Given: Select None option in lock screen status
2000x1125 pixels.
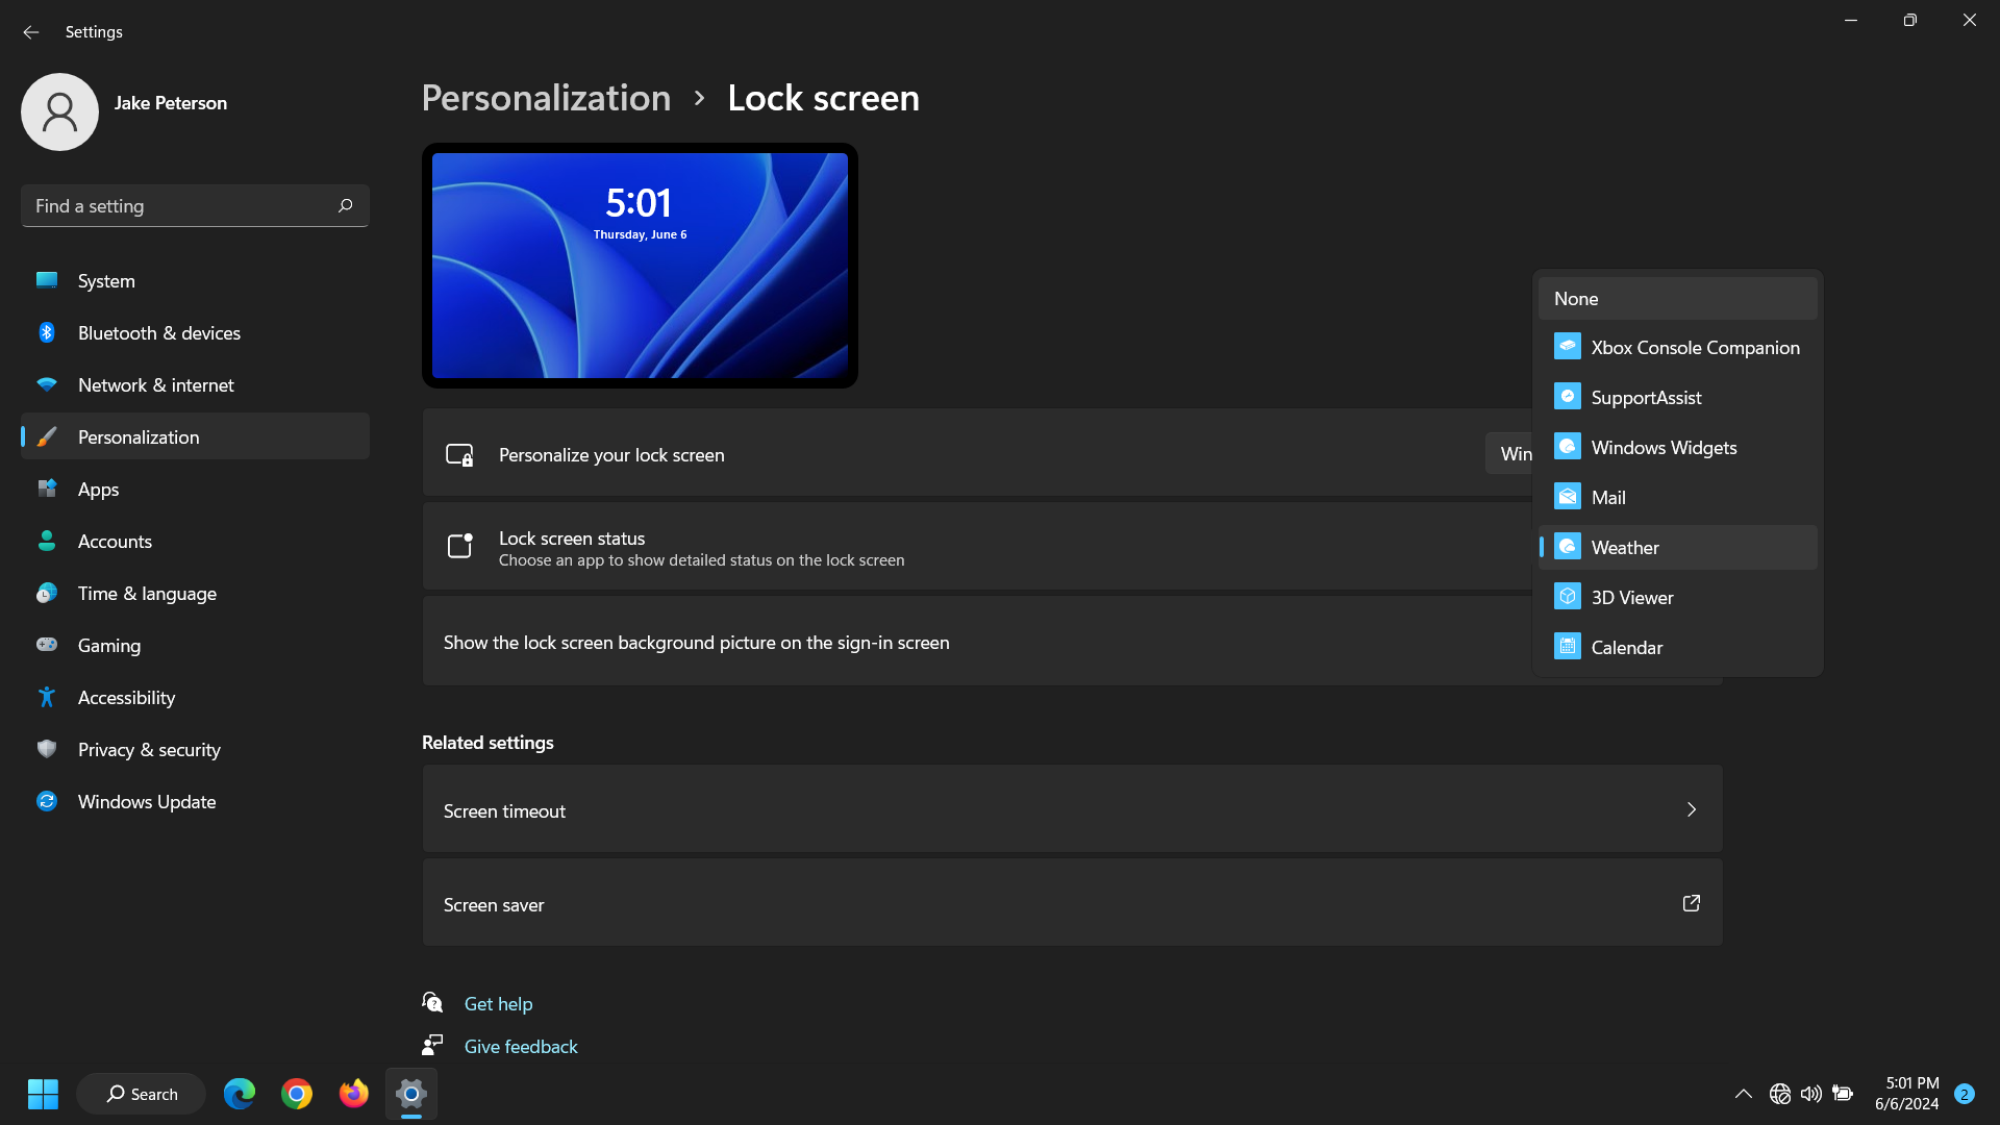Looking at the screenshot, I should tap(1679, 298).
